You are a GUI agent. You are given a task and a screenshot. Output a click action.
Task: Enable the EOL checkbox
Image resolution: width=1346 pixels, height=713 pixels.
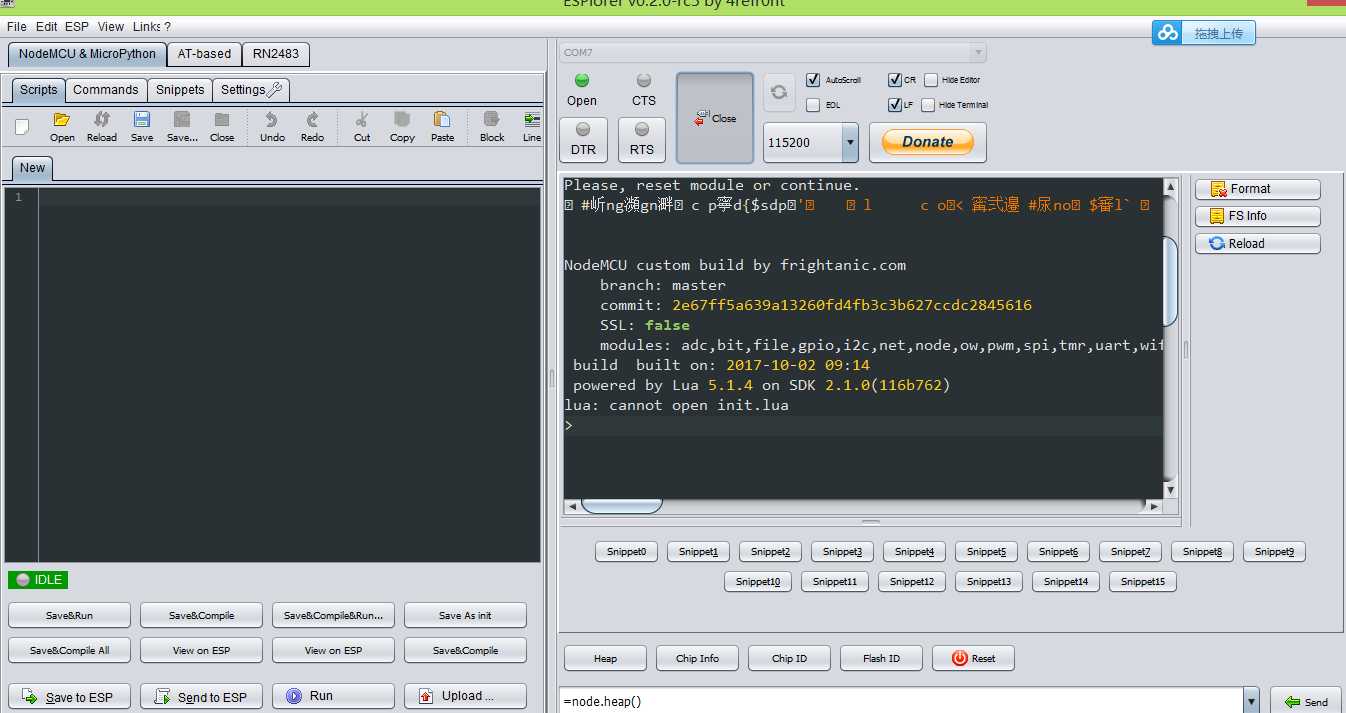point(813,104)
